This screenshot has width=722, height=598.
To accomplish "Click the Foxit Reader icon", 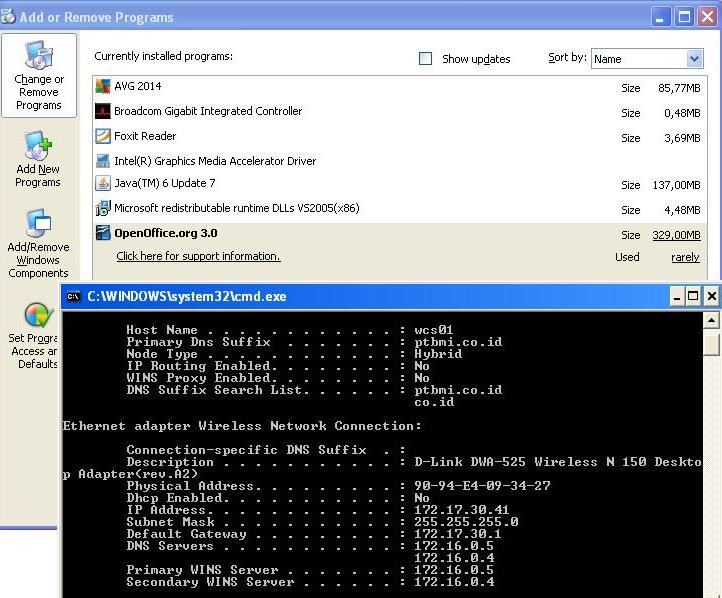I will click(102, 137).
